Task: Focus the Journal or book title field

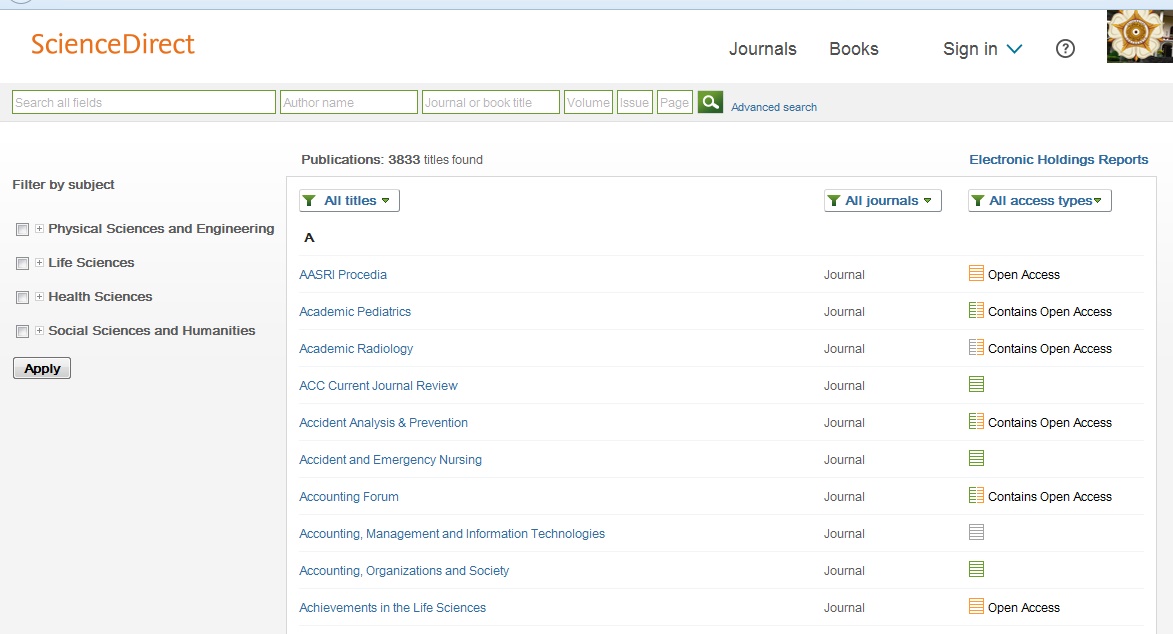Action: click(491, 103)
